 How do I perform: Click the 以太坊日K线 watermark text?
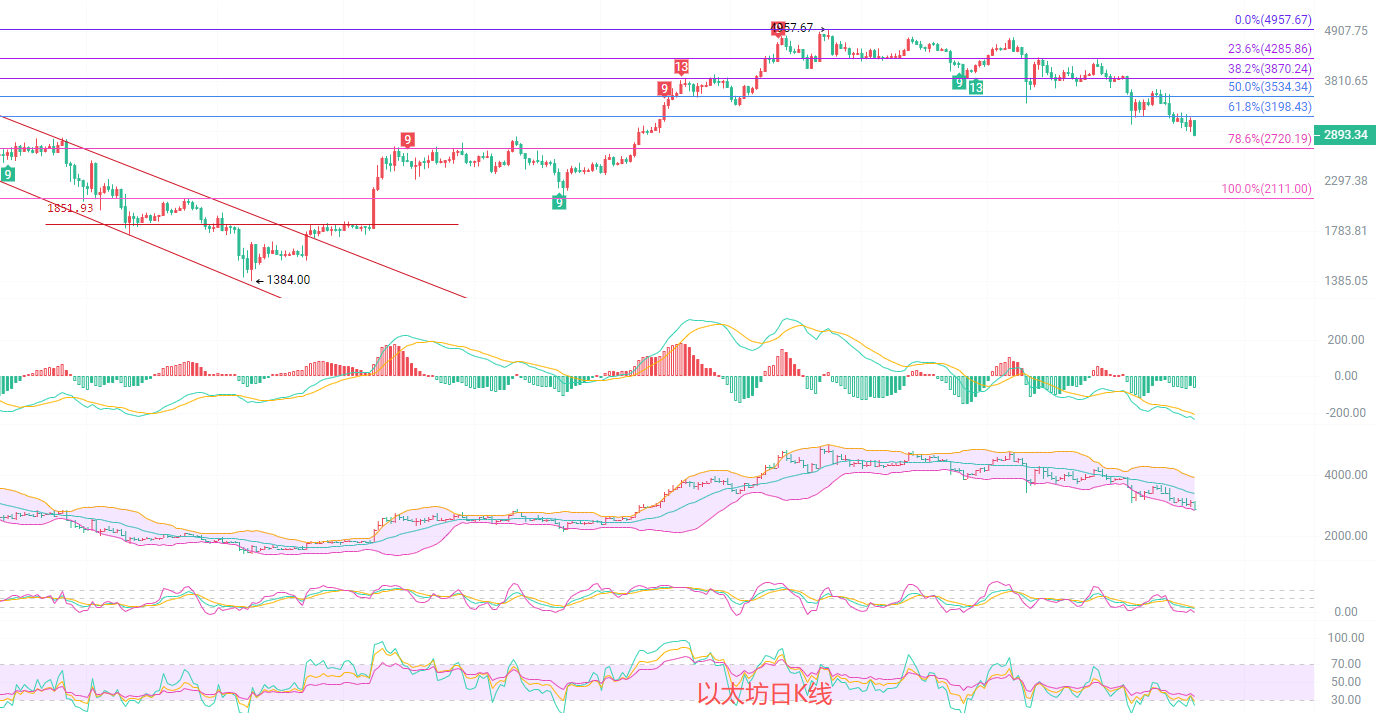[764, 694]
